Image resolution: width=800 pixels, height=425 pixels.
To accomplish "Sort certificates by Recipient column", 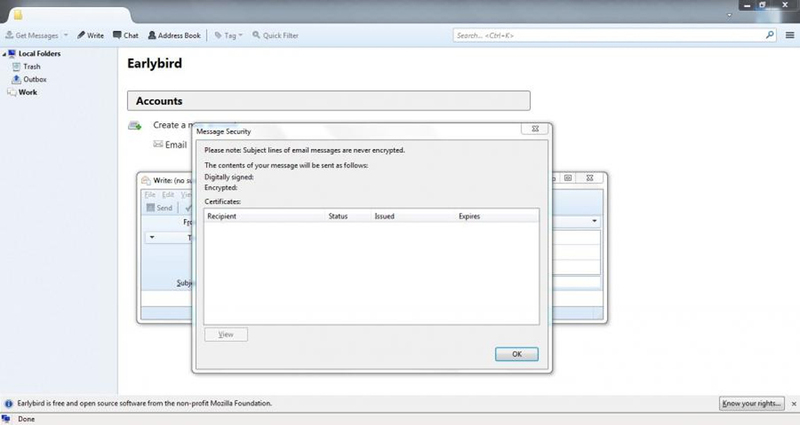I will click(264, 216).
